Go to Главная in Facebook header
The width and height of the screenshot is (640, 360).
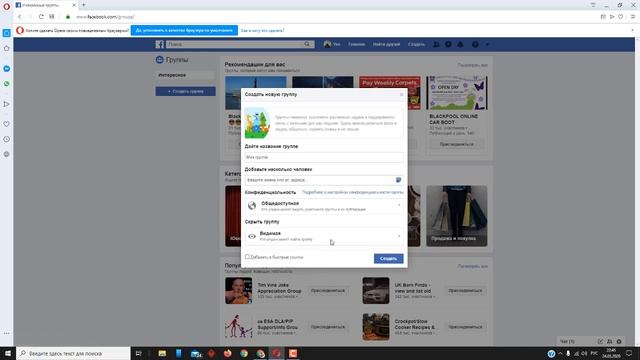[356, 44]
